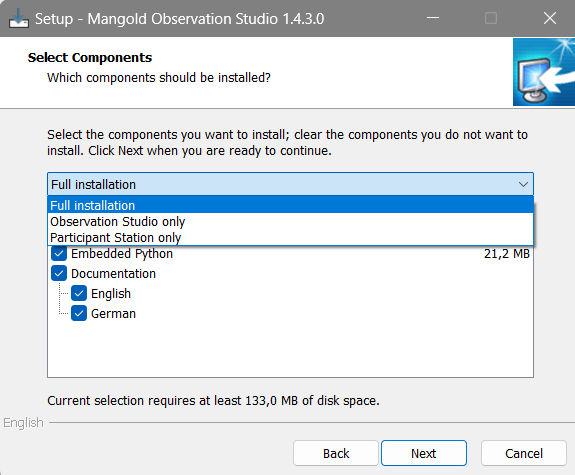Go to the next setup step

tap(424, 453)
